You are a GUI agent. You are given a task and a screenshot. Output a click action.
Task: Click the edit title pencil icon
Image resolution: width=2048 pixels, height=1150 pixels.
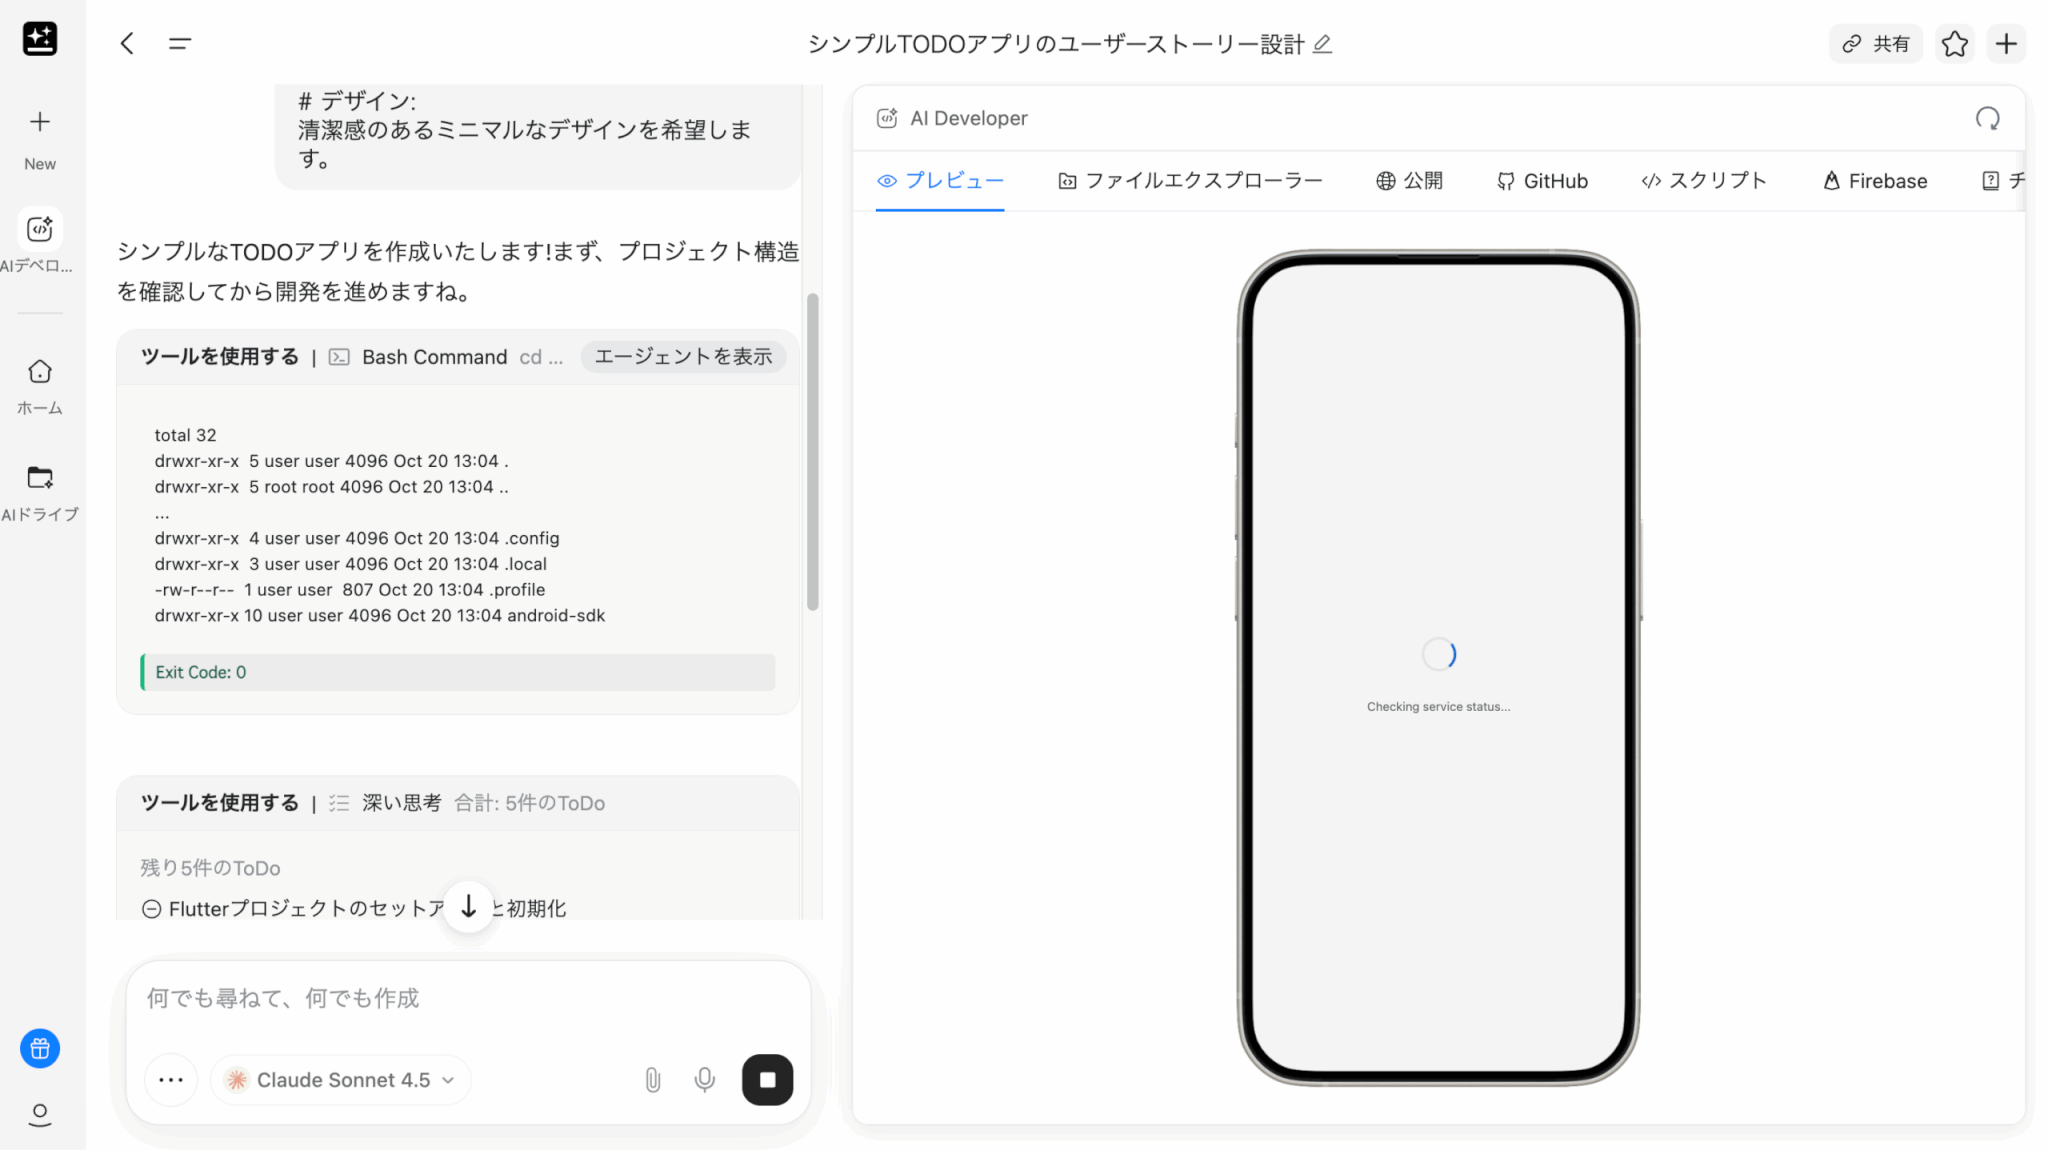point(1322,44)
